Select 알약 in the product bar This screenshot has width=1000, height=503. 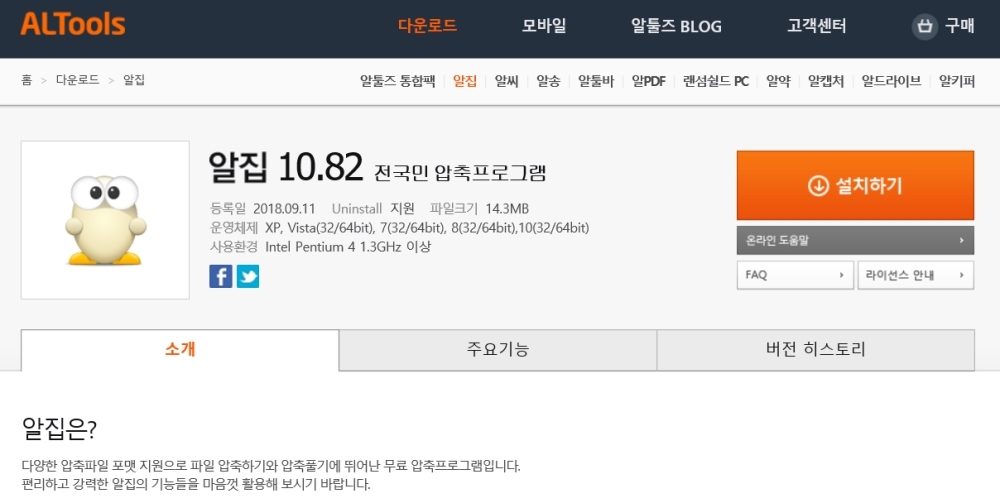tap(778, 81)
